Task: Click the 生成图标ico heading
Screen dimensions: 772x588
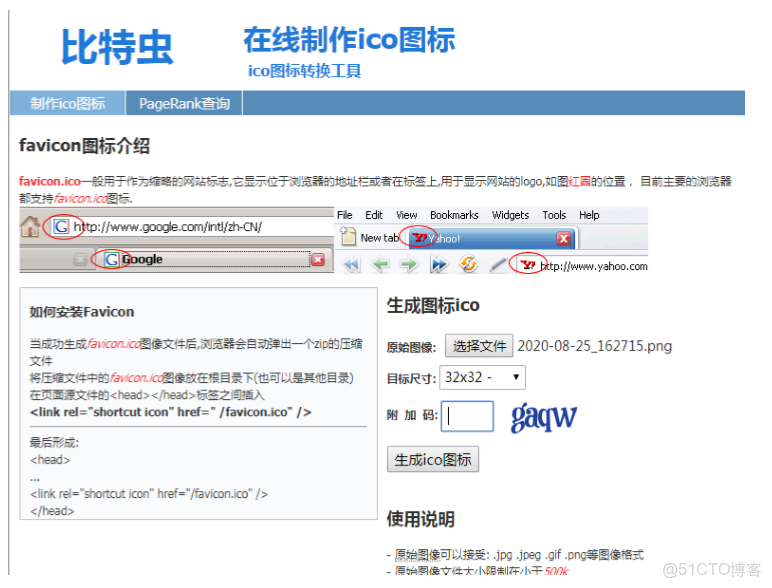Action: tap(433, 305)
